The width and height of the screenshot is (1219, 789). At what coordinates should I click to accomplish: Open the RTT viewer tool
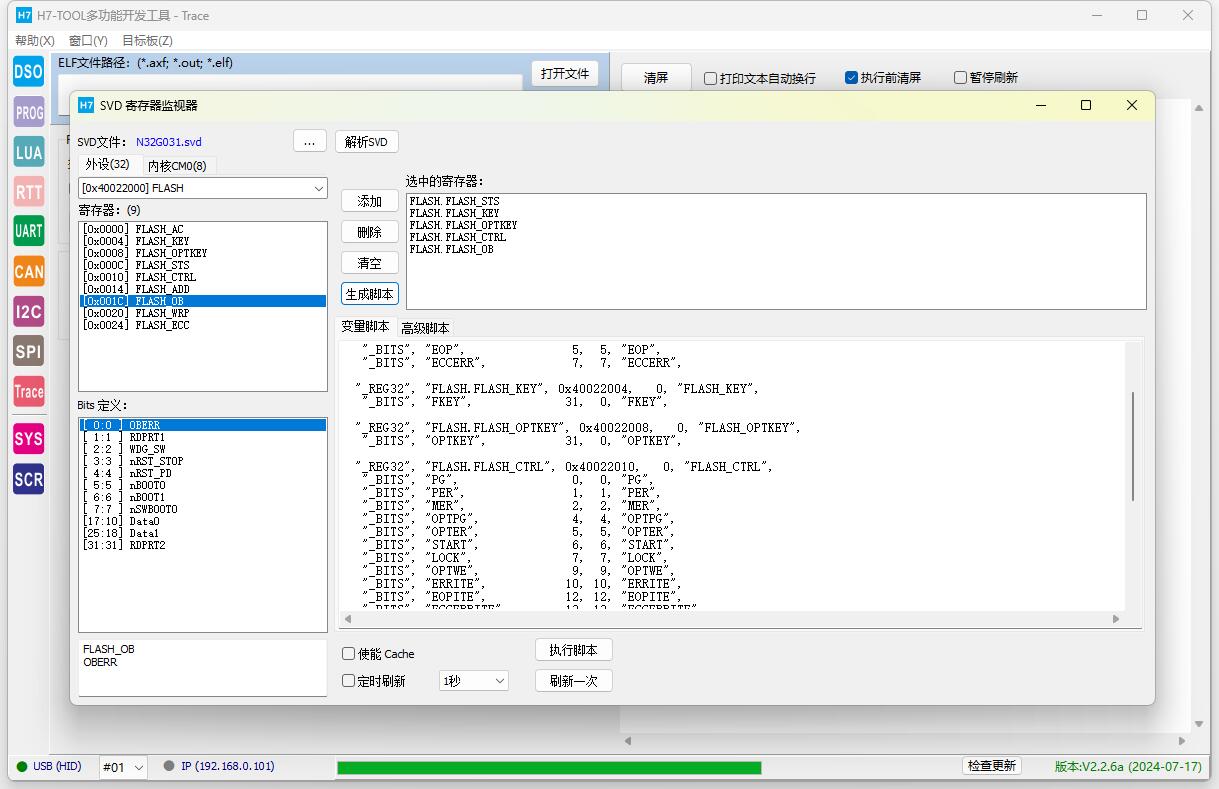click(29, 191)
